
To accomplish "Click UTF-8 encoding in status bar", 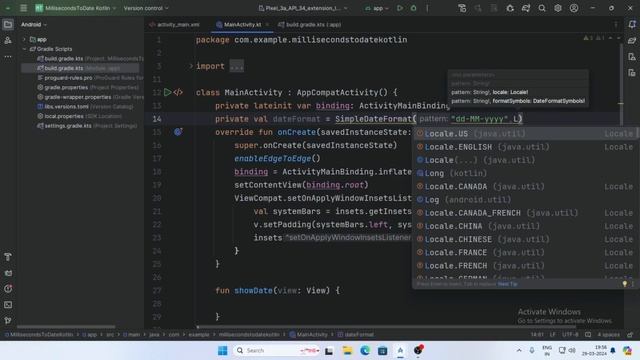I will (x=570, y=335).
